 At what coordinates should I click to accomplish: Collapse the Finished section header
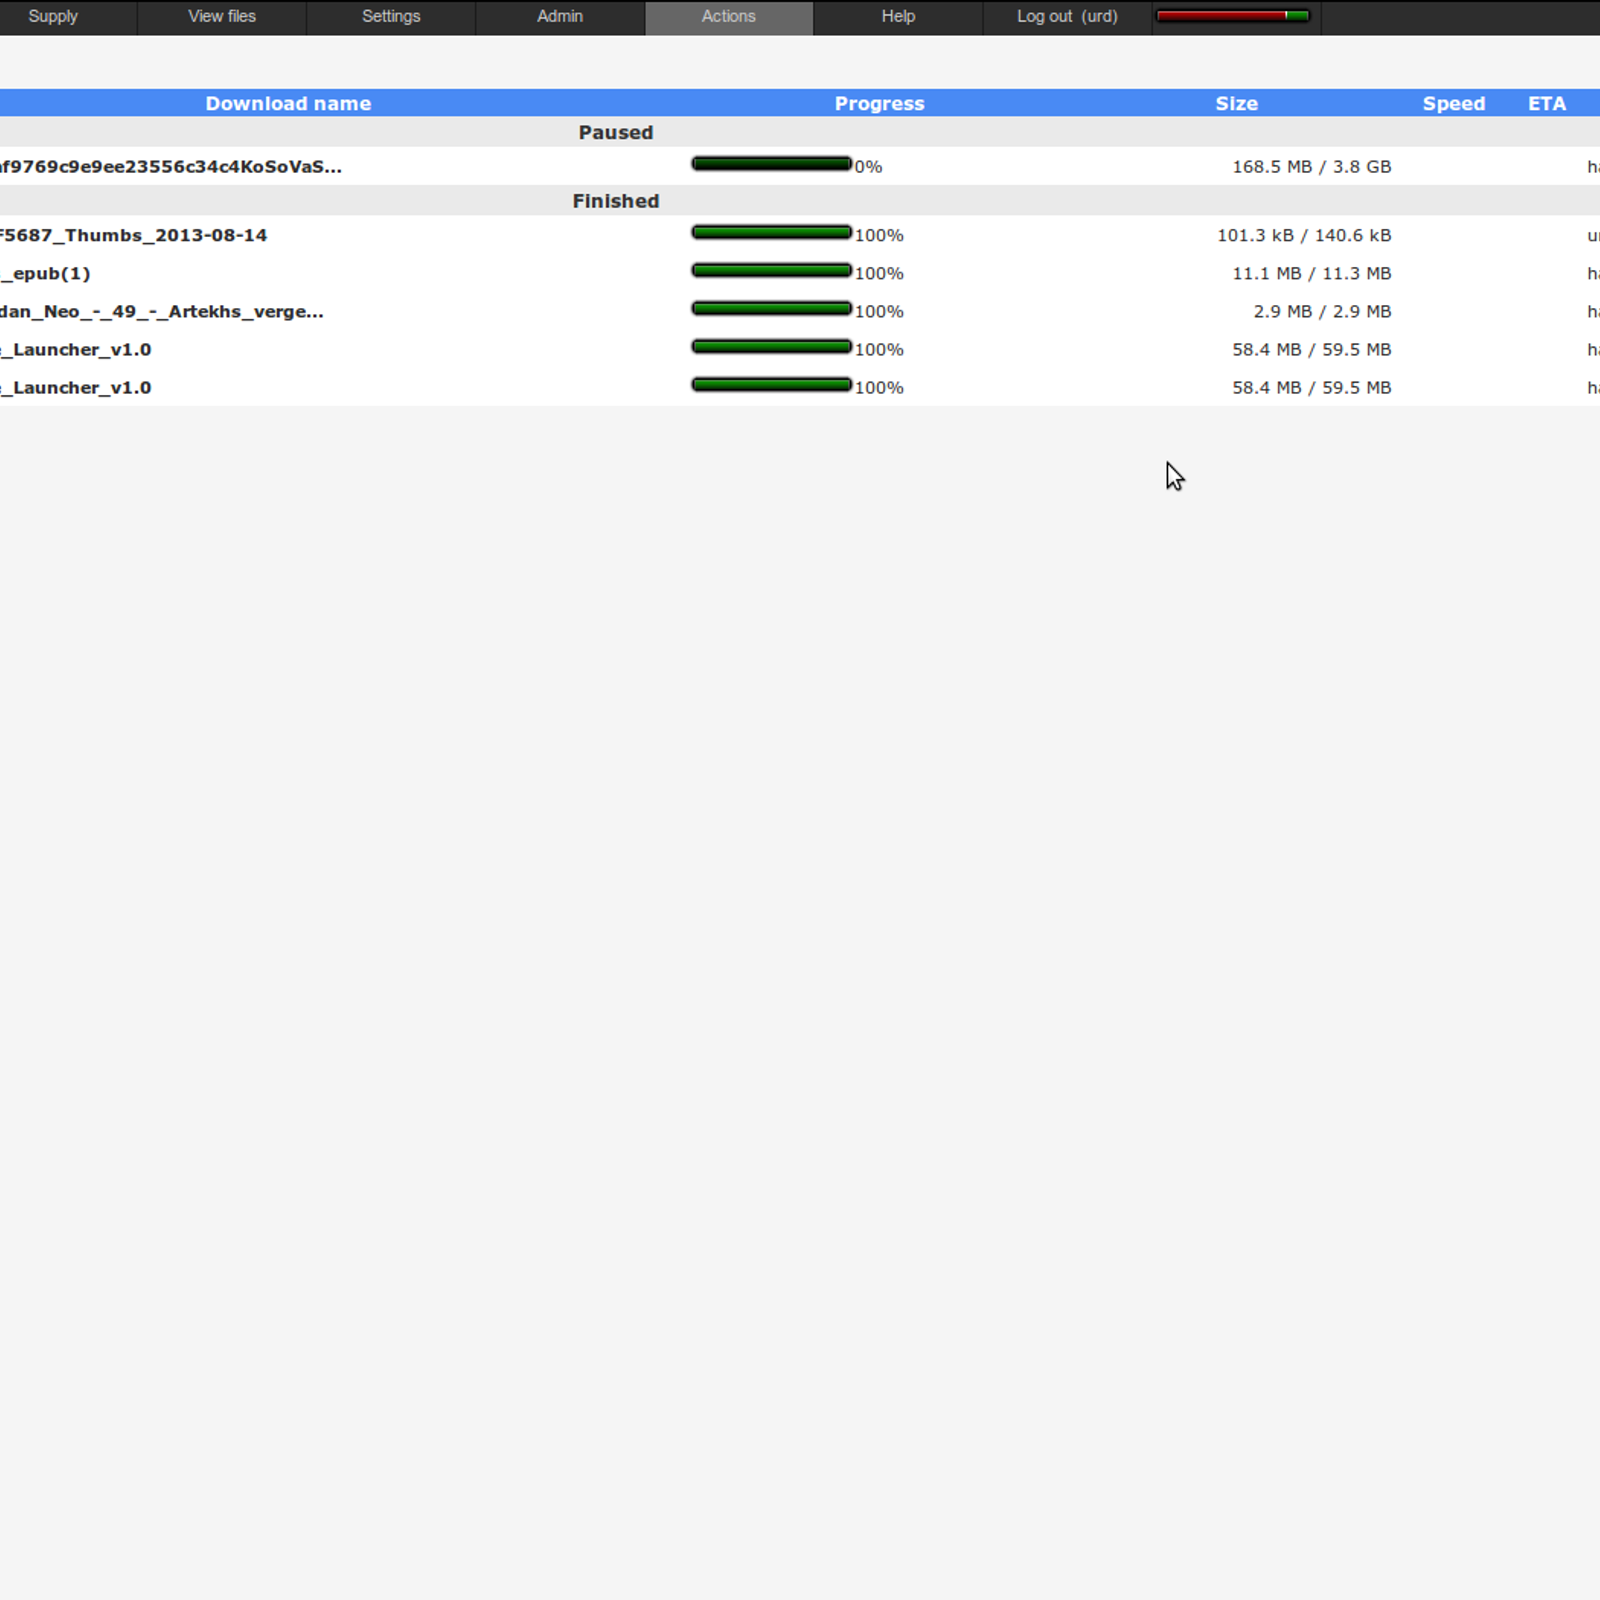point(615,201)
